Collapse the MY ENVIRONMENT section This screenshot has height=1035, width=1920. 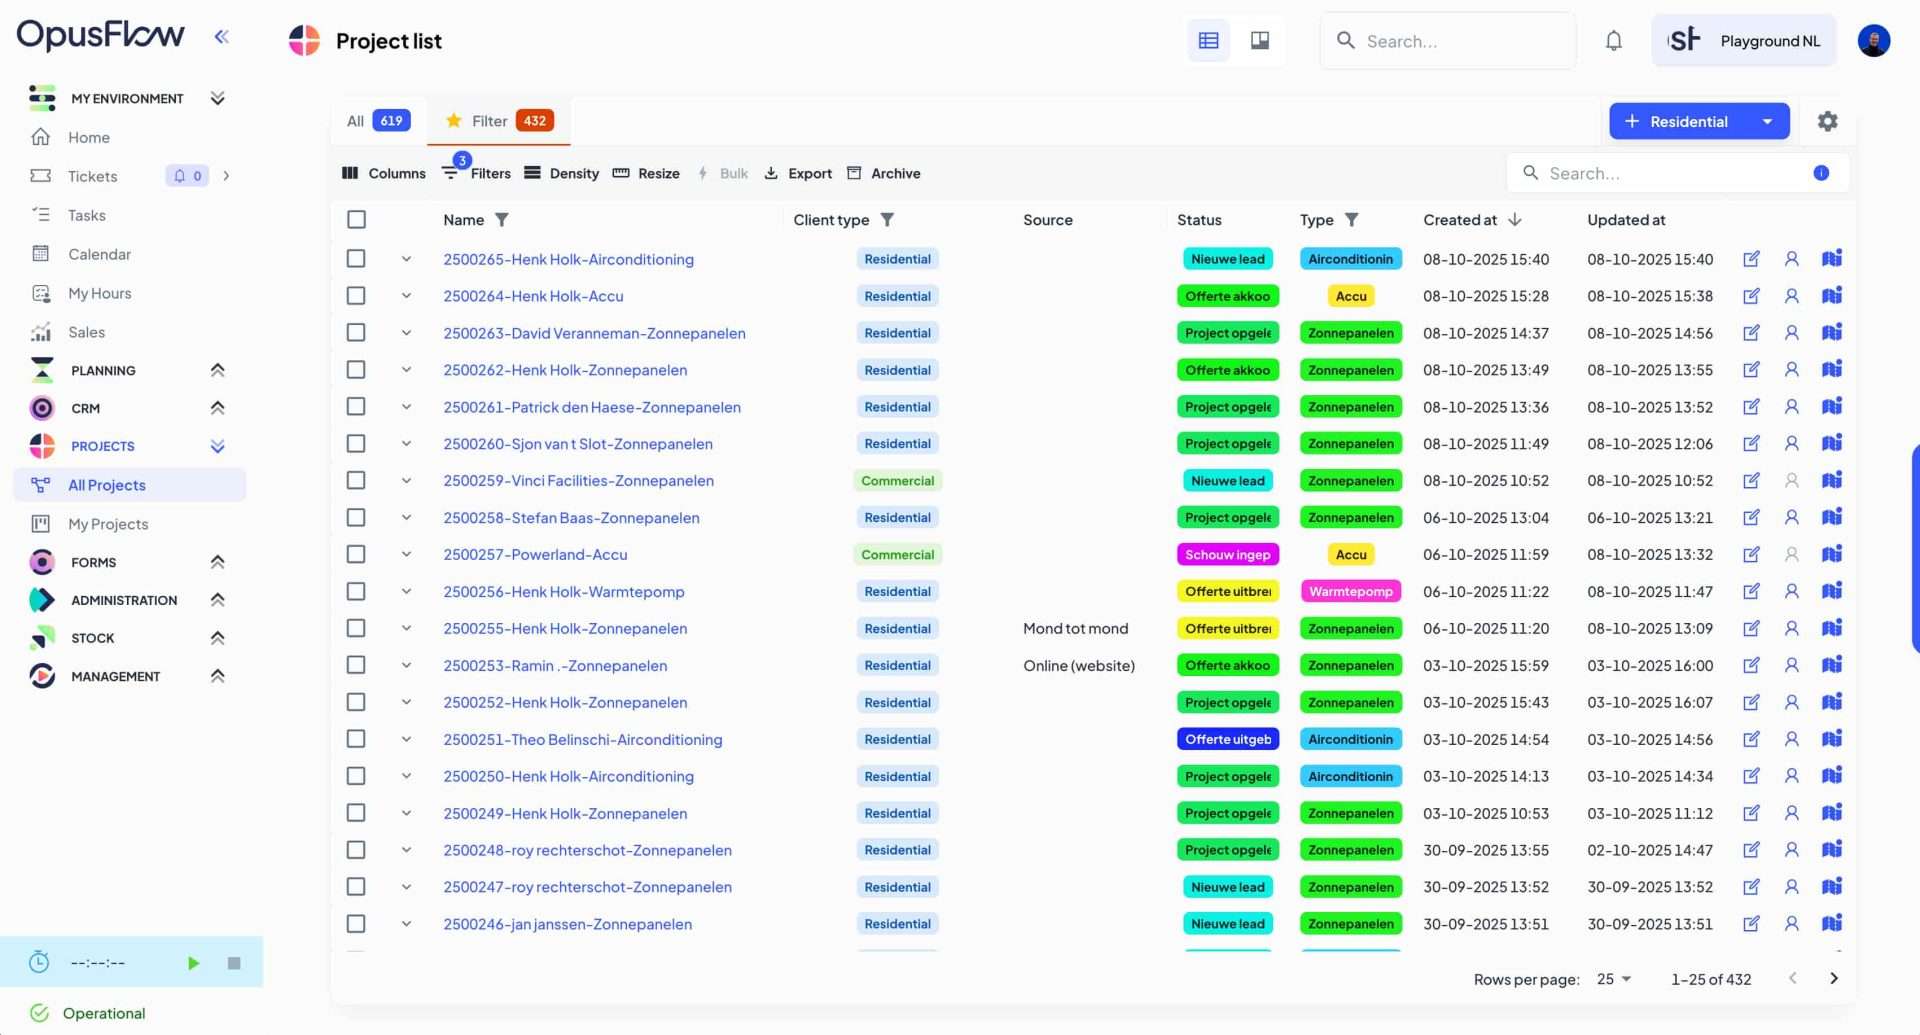(217, 98)
